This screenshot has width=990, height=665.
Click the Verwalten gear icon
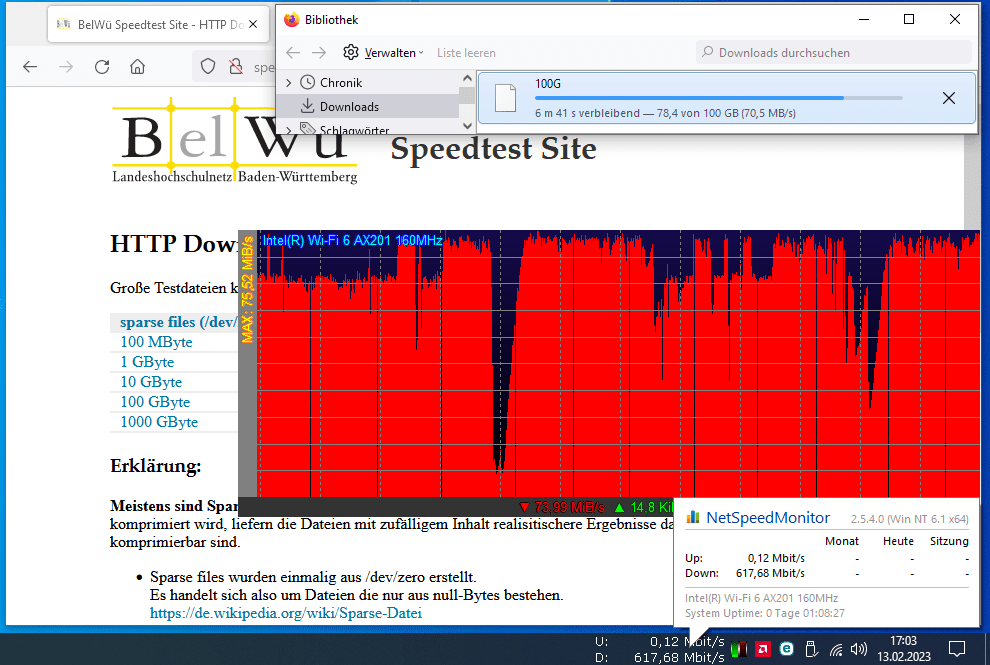(x=351, y=52)
